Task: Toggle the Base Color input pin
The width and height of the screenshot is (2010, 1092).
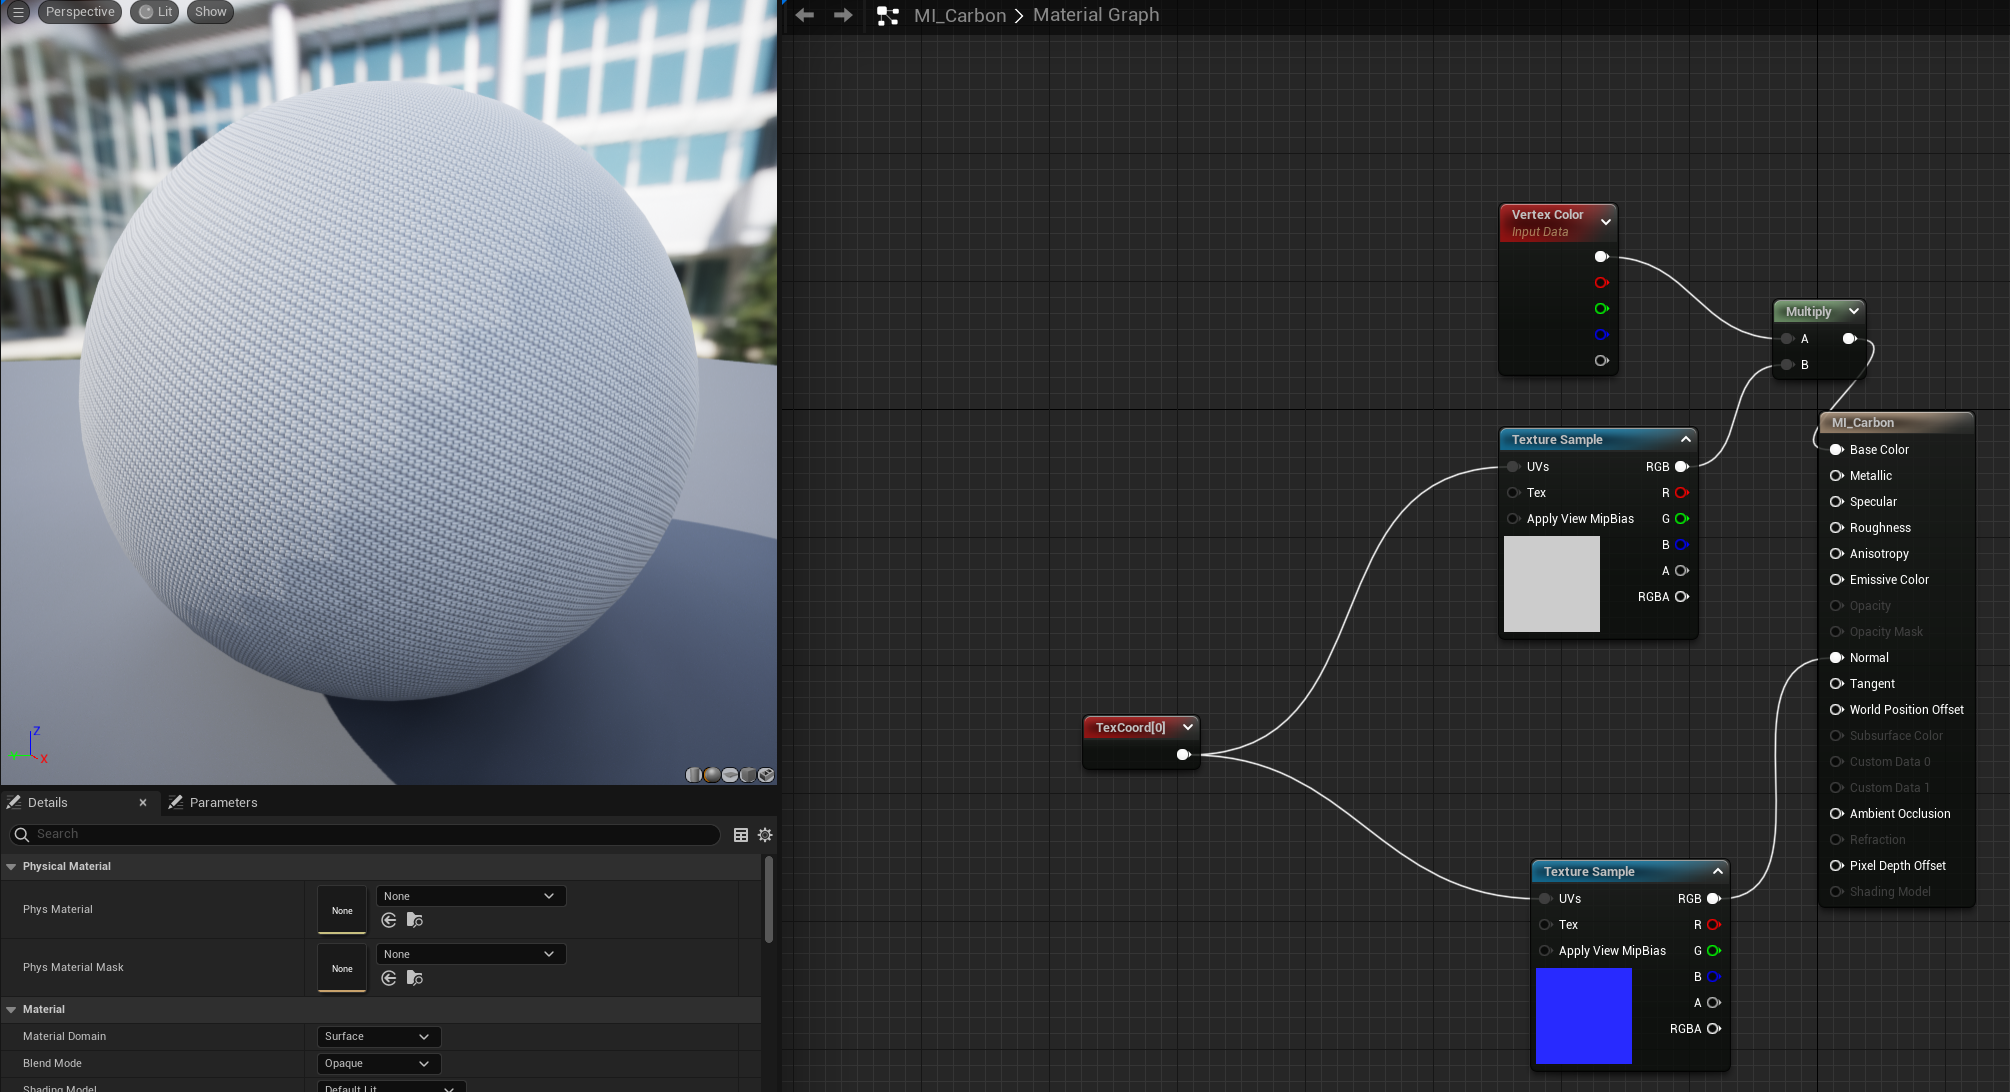Action: tap(1836, 450)
